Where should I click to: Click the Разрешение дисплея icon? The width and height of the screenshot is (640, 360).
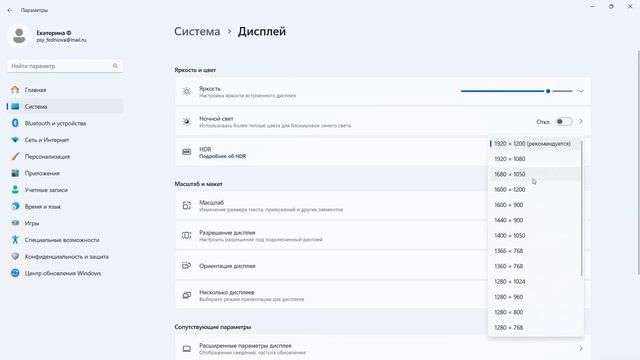click(x=187, y=236)
